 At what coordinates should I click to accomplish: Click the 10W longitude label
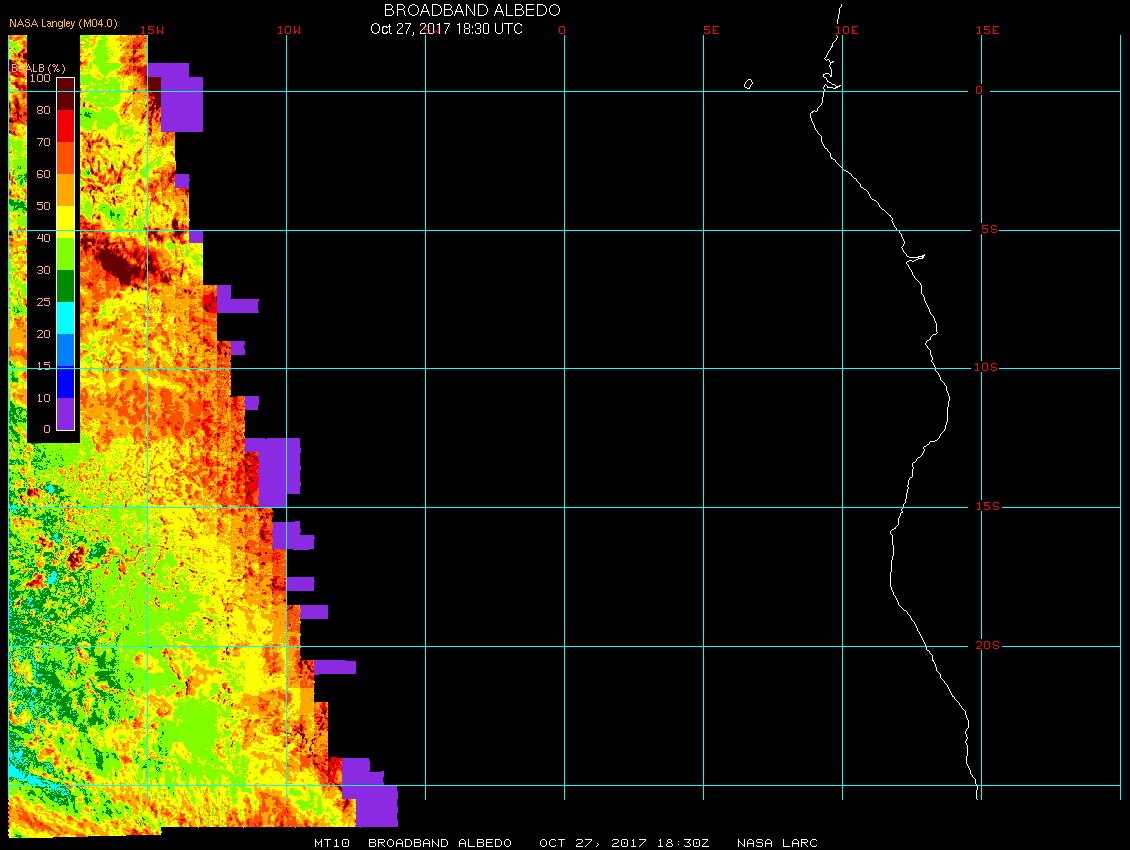(288, 30)
